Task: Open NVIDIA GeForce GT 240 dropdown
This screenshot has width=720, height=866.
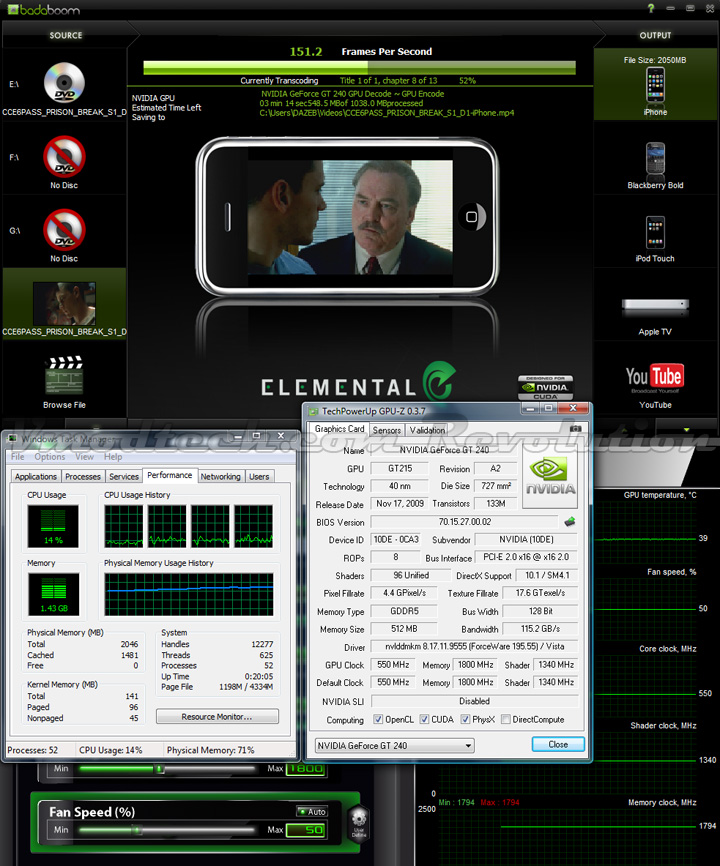Action: (x=395, y=745)
